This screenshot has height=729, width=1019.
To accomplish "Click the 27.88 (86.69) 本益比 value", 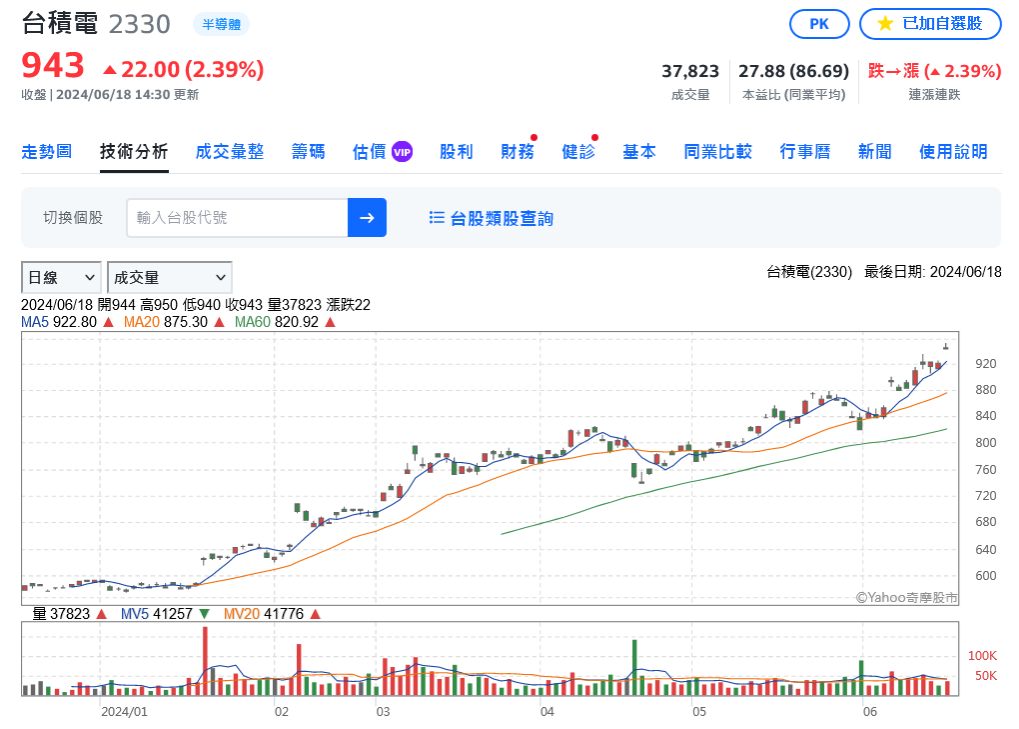I will click(793, 71).
